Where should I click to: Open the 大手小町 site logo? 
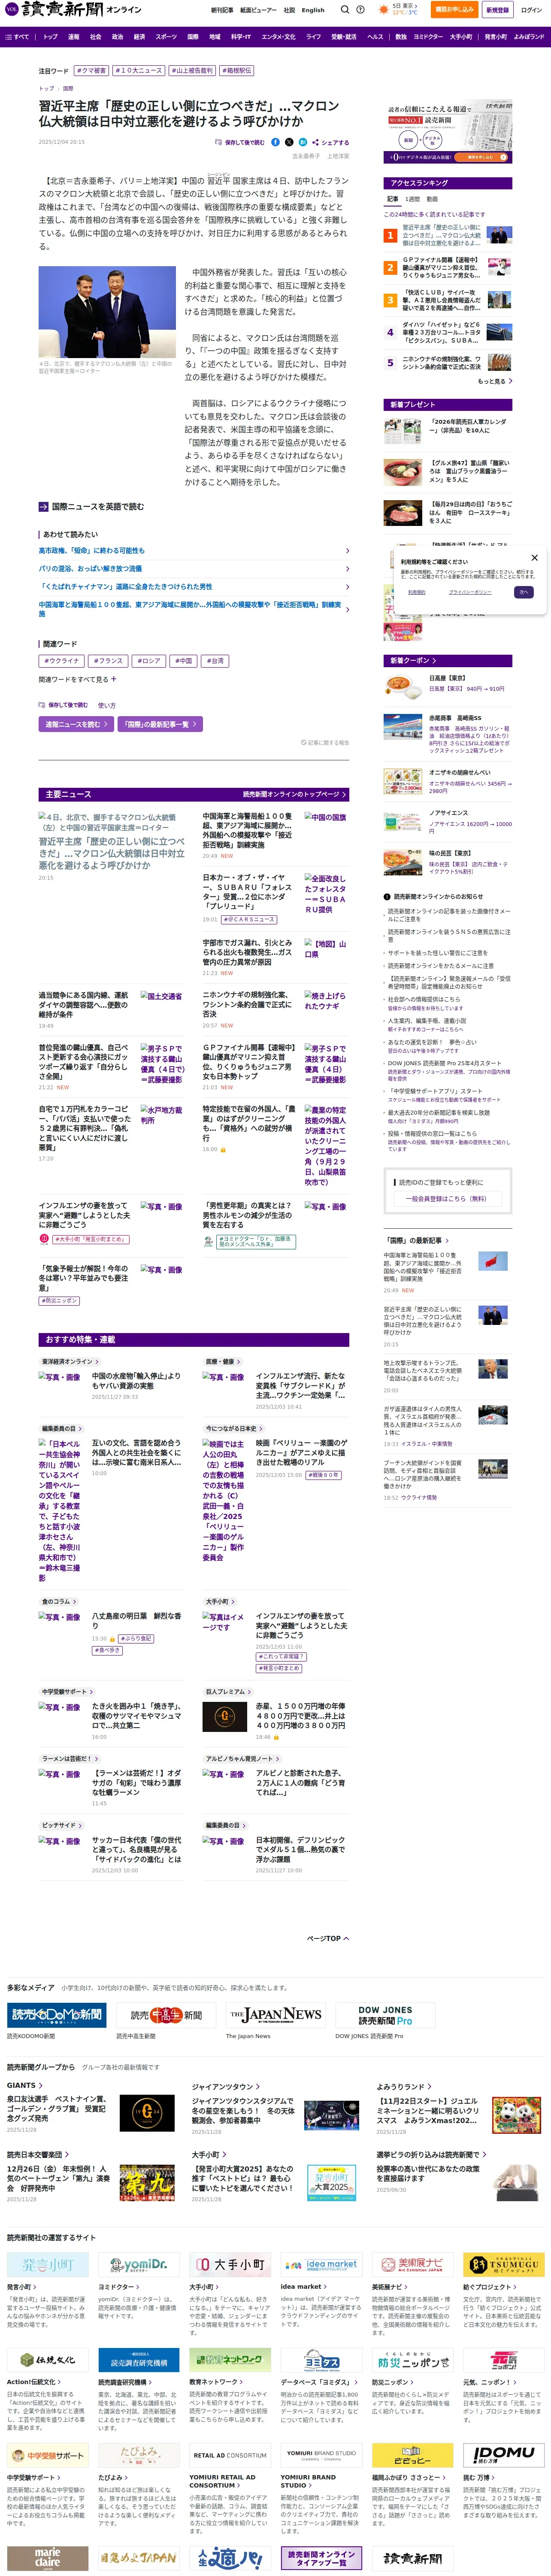pyautogui.click(x=230, y=2265)
